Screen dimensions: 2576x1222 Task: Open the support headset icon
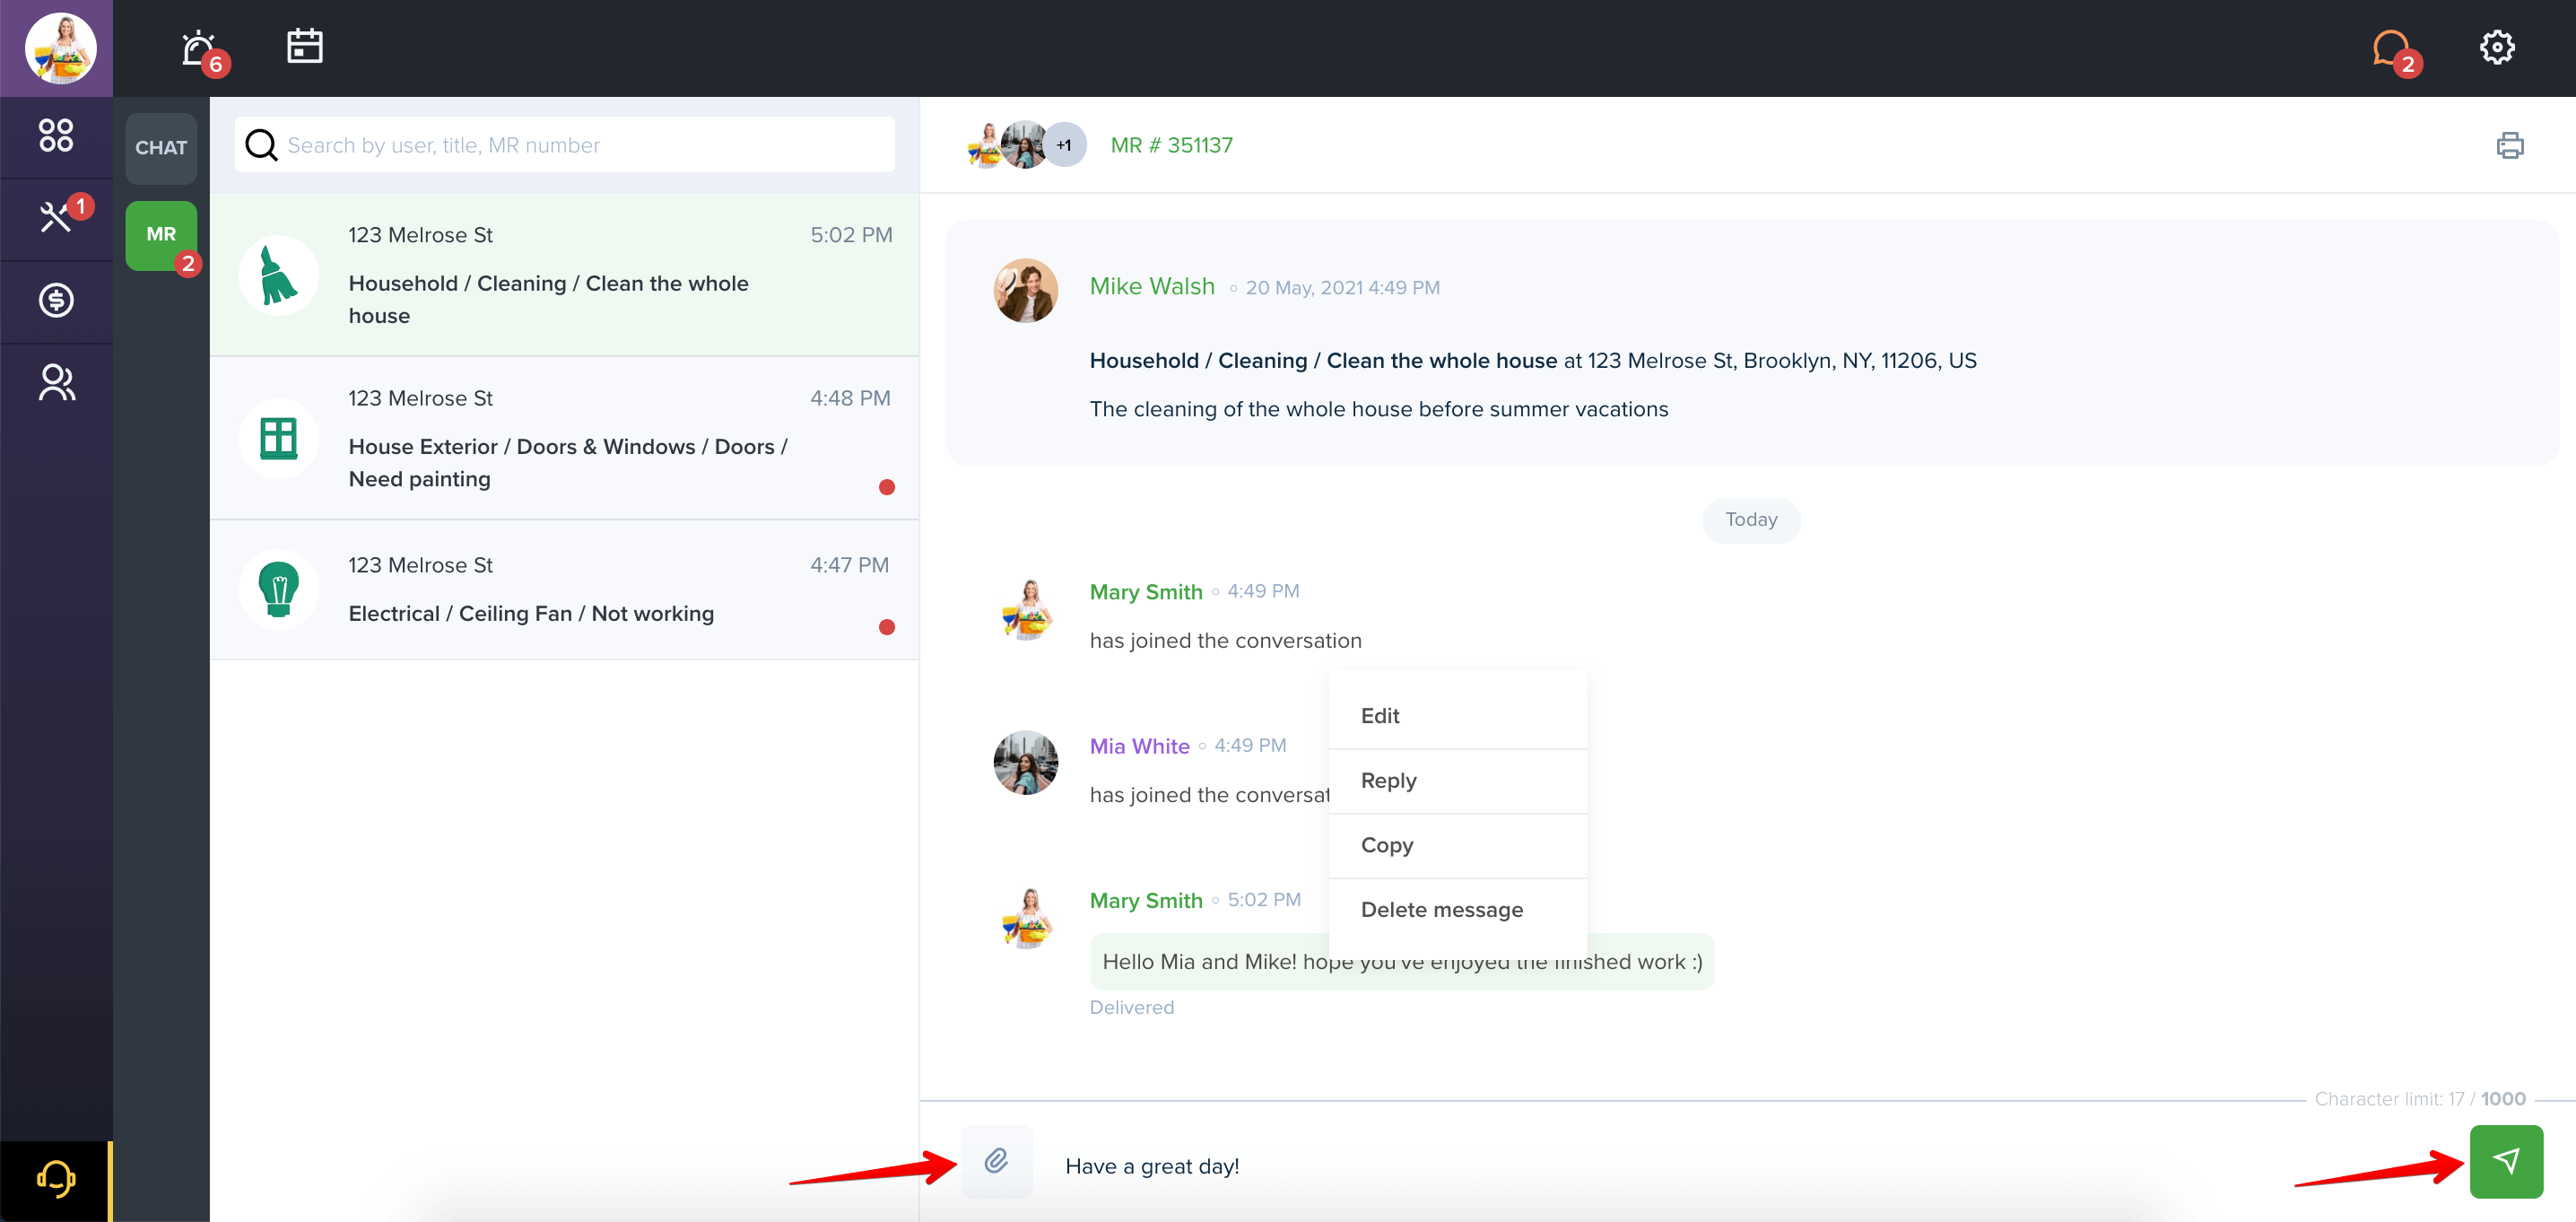(x=56, y=1179)
